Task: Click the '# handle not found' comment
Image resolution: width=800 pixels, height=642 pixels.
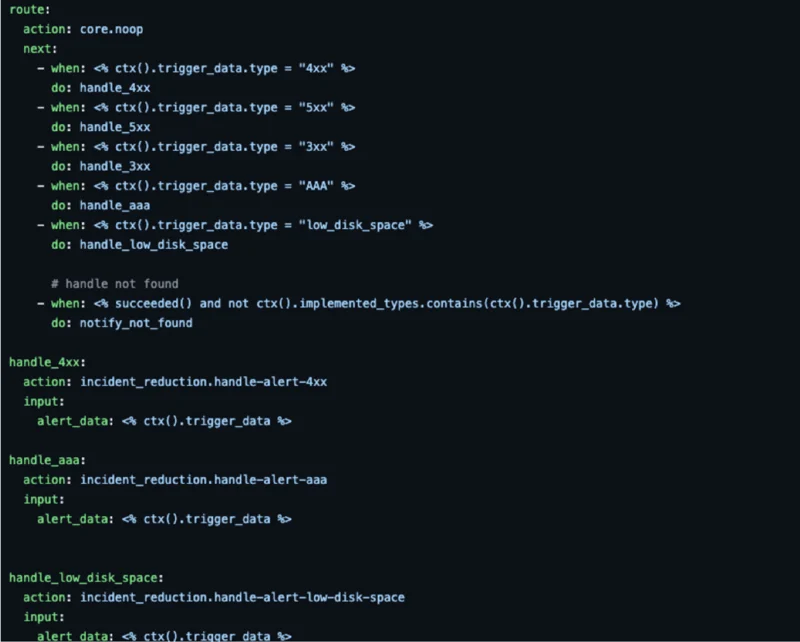Action: point(115,284)
